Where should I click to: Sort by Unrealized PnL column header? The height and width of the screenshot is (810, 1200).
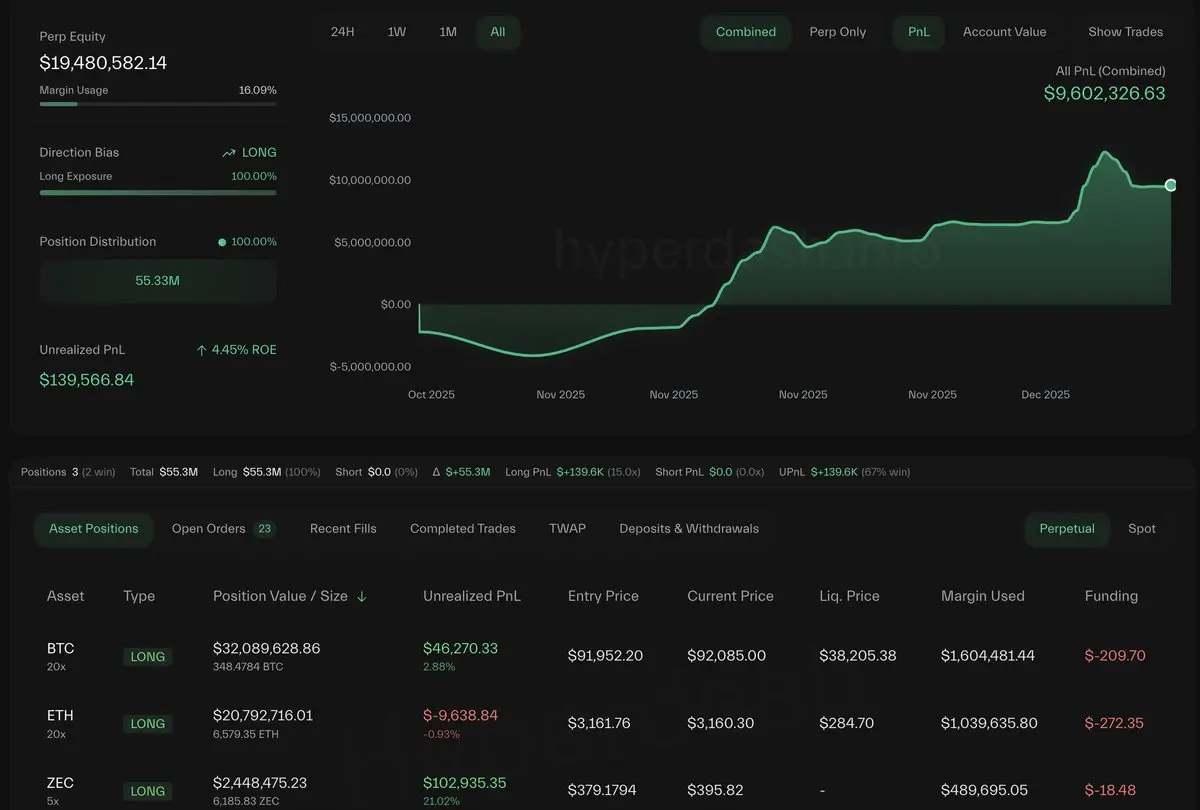(472, 596)
